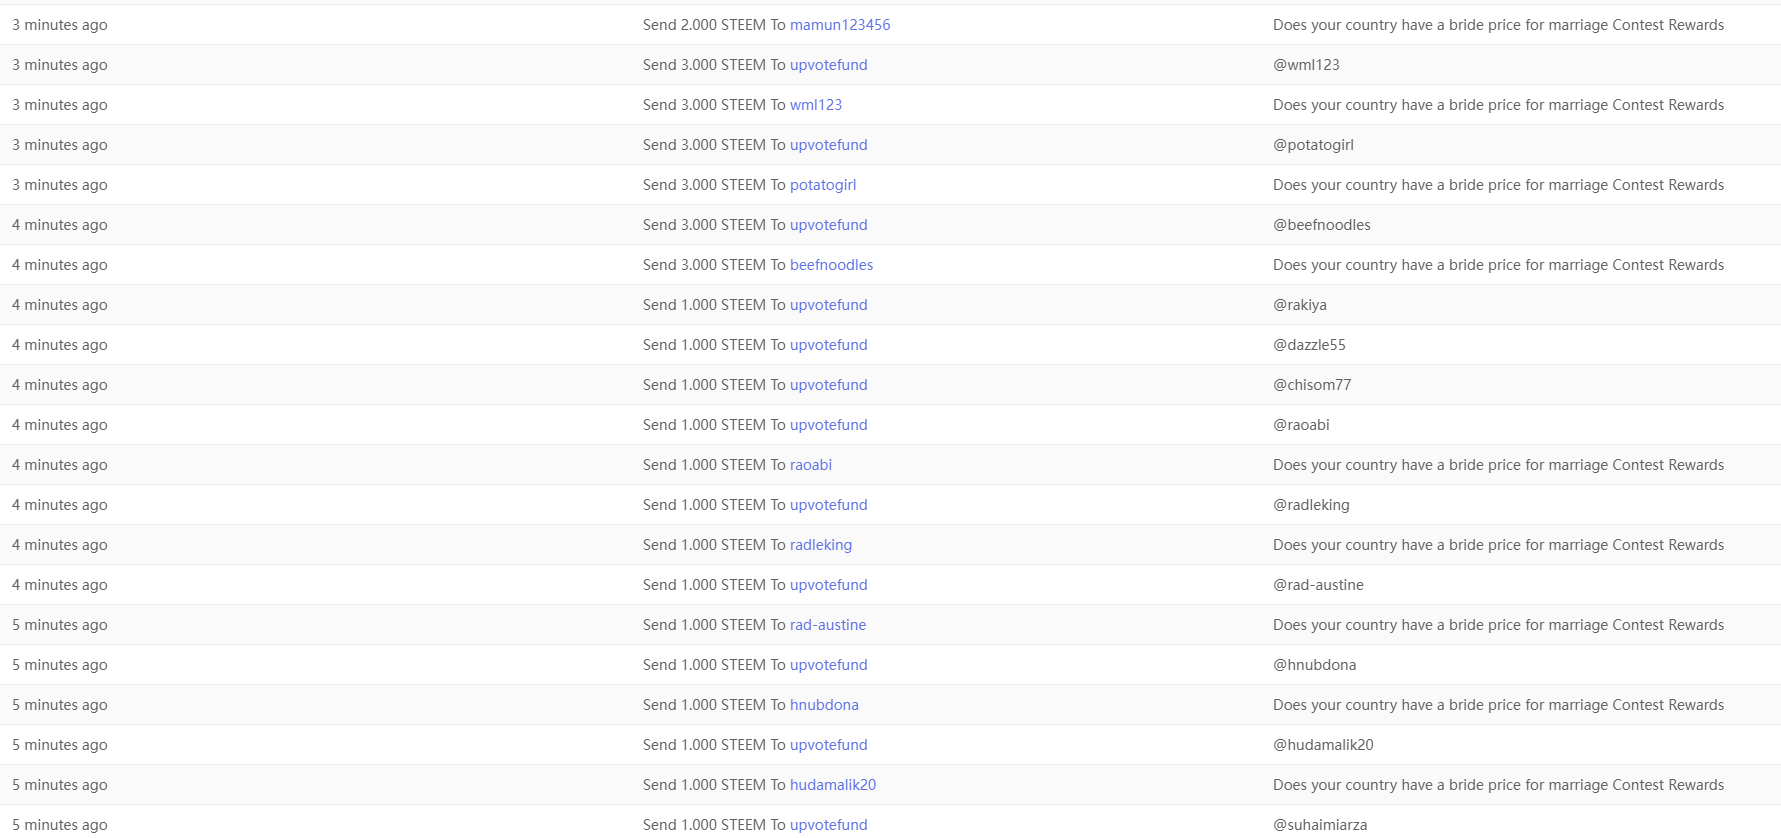Viewport: 1781px width, 838px height.
Task: Open the wml123 recipient account link
Action: pos(816,105)
